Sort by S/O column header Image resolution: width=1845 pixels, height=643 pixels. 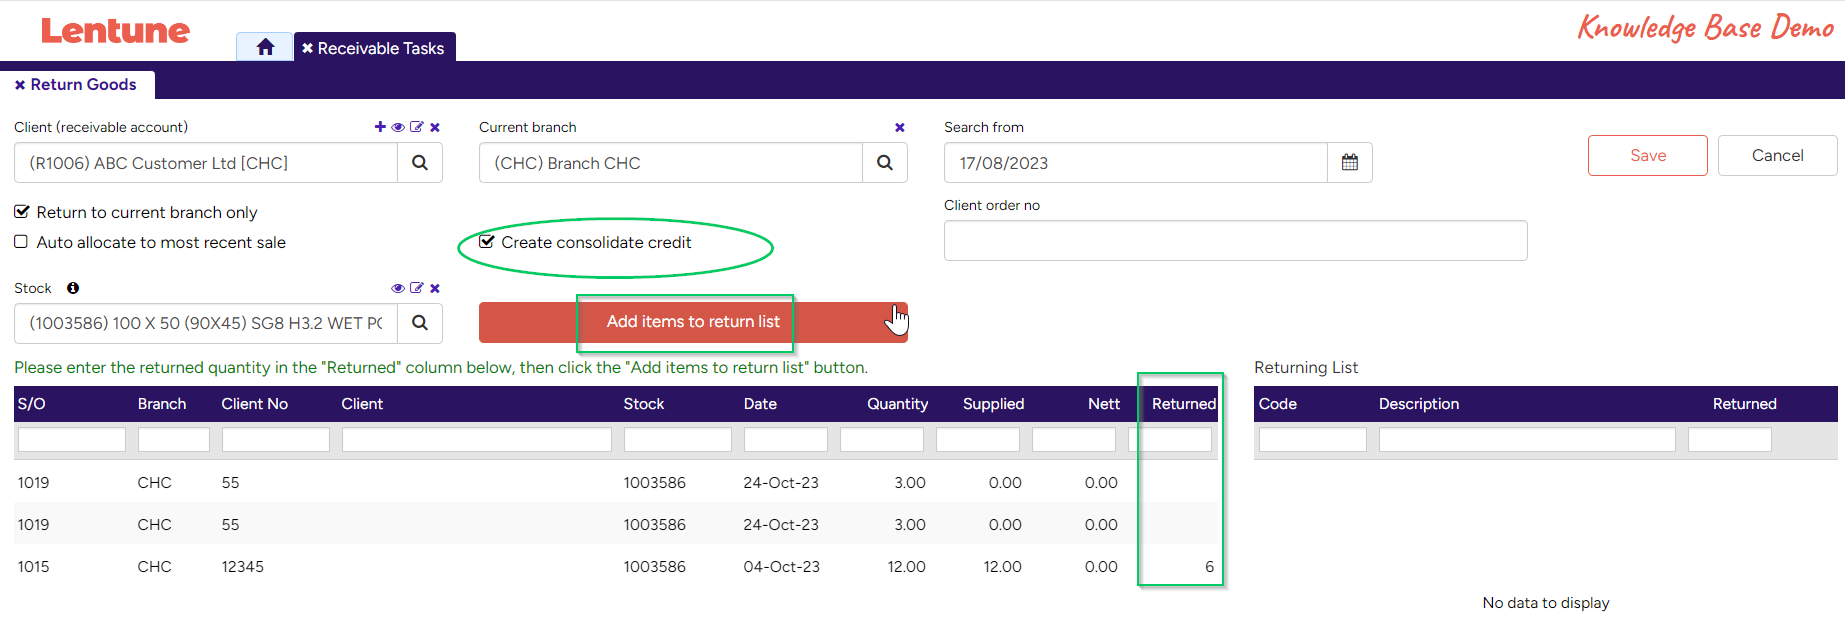[32, 404]
